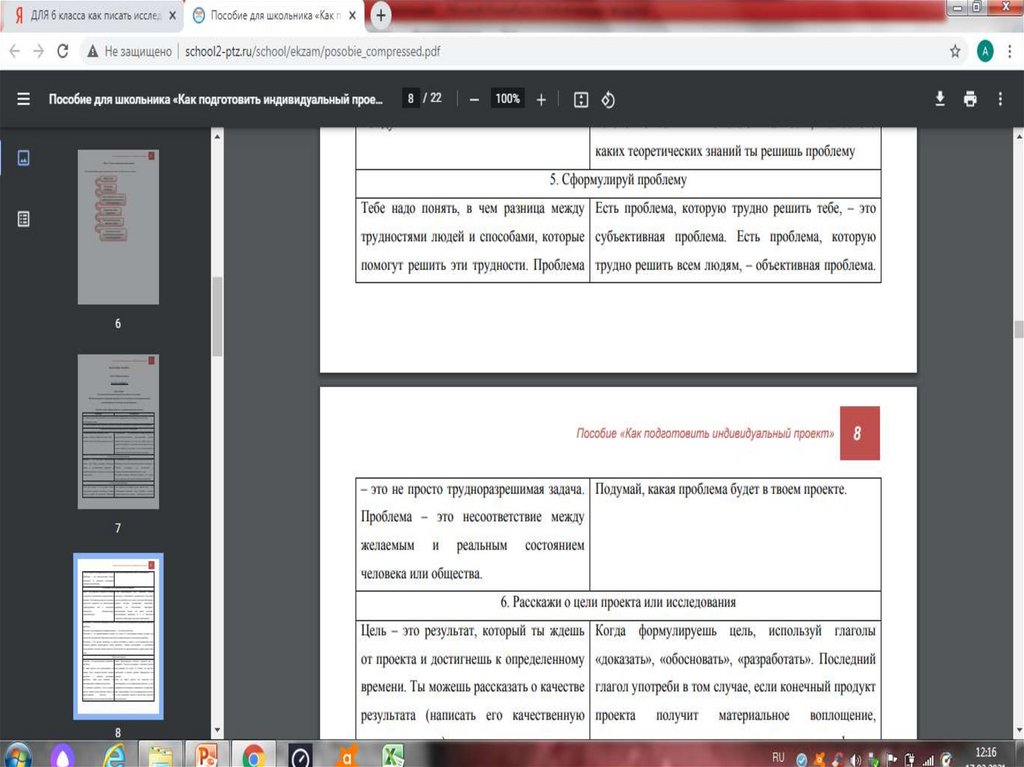
Task: Edit the zoom percentage field
Action: pyautogui.click(x=507, y=99)
